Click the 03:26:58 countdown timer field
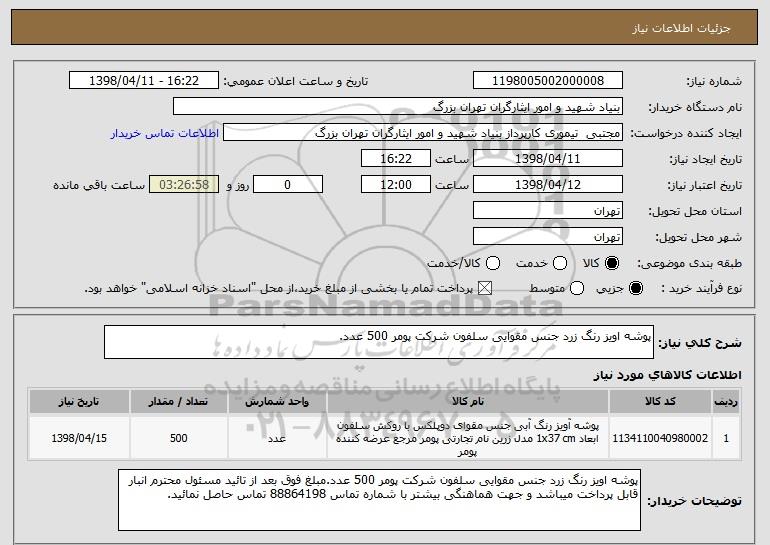770x545 pixels. (x=184, y=185)
